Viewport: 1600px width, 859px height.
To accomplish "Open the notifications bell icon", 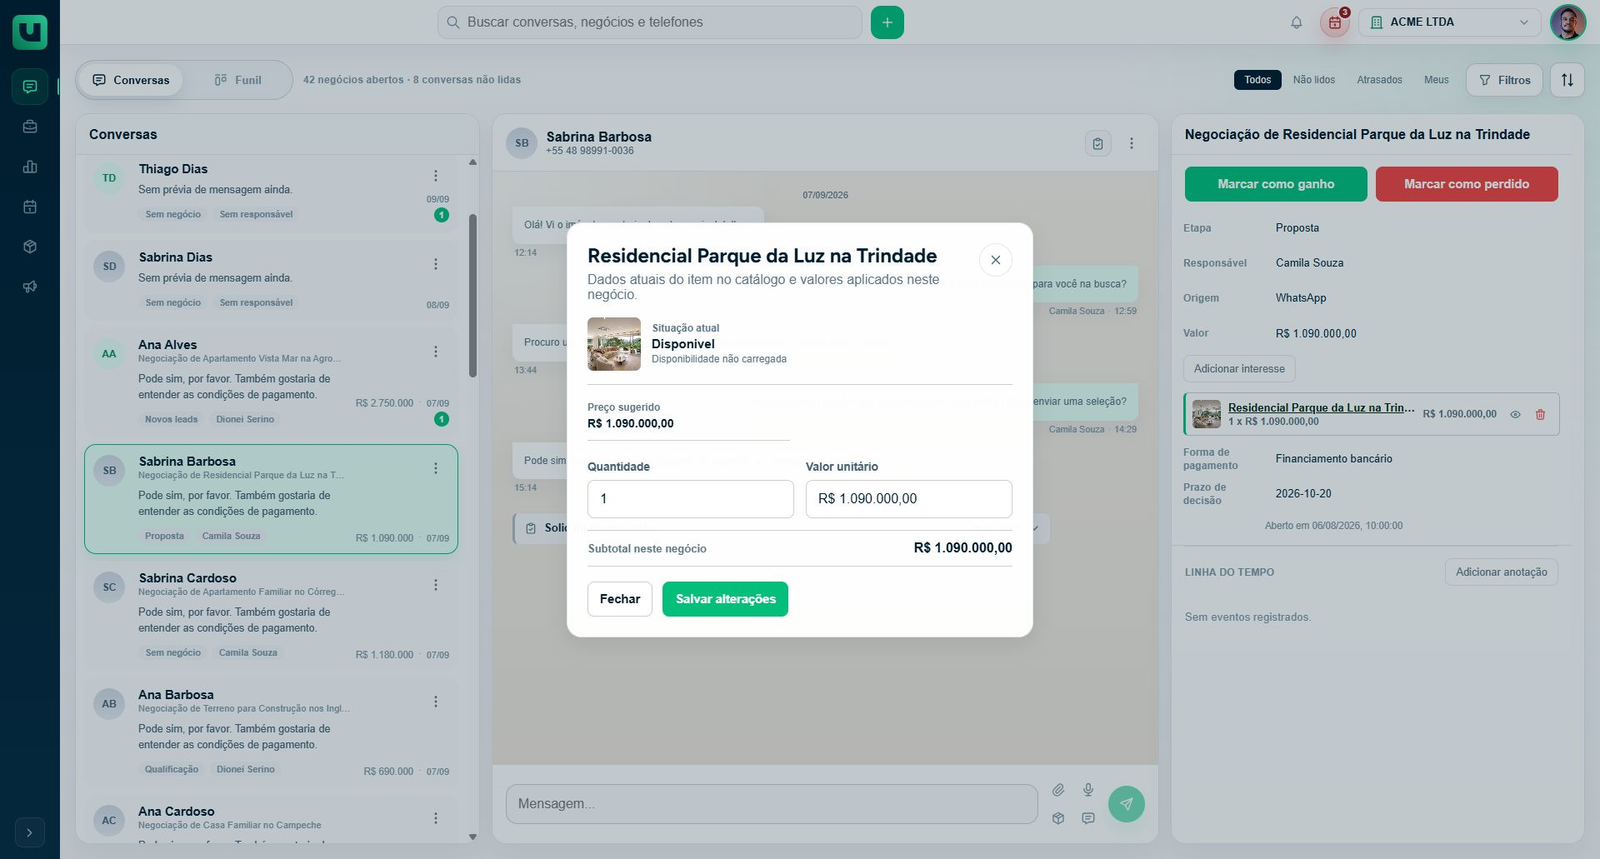I will coord(1296,22).
